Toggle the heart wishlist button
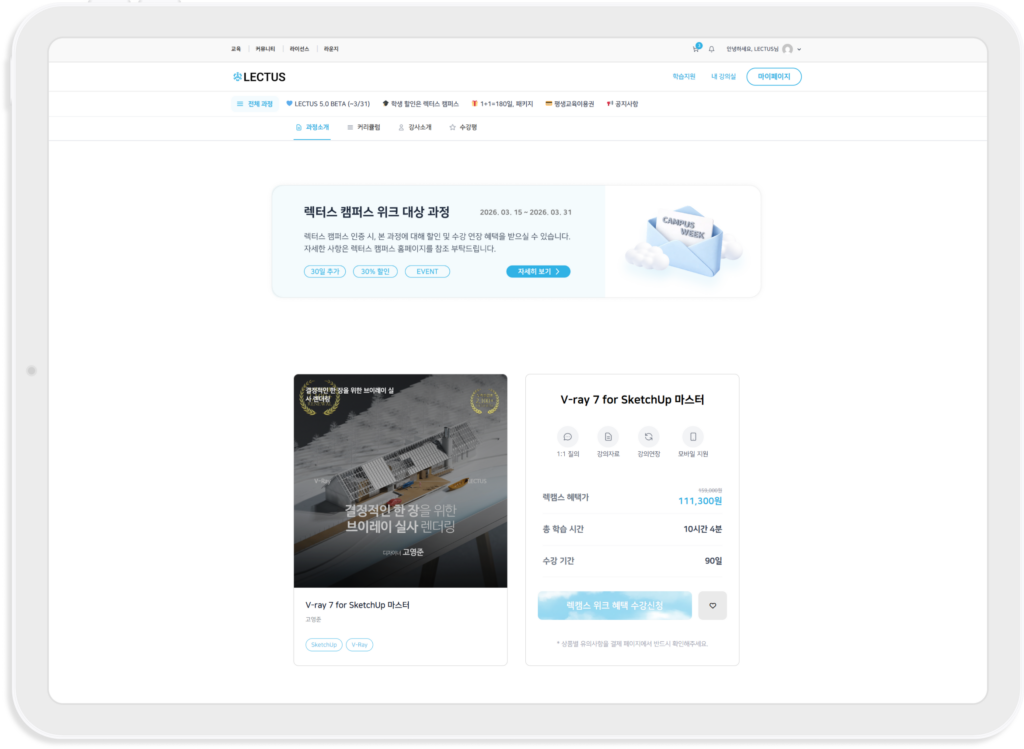Image resolution: width=1024 pixels, height=749 pixels. pos(712,605)
